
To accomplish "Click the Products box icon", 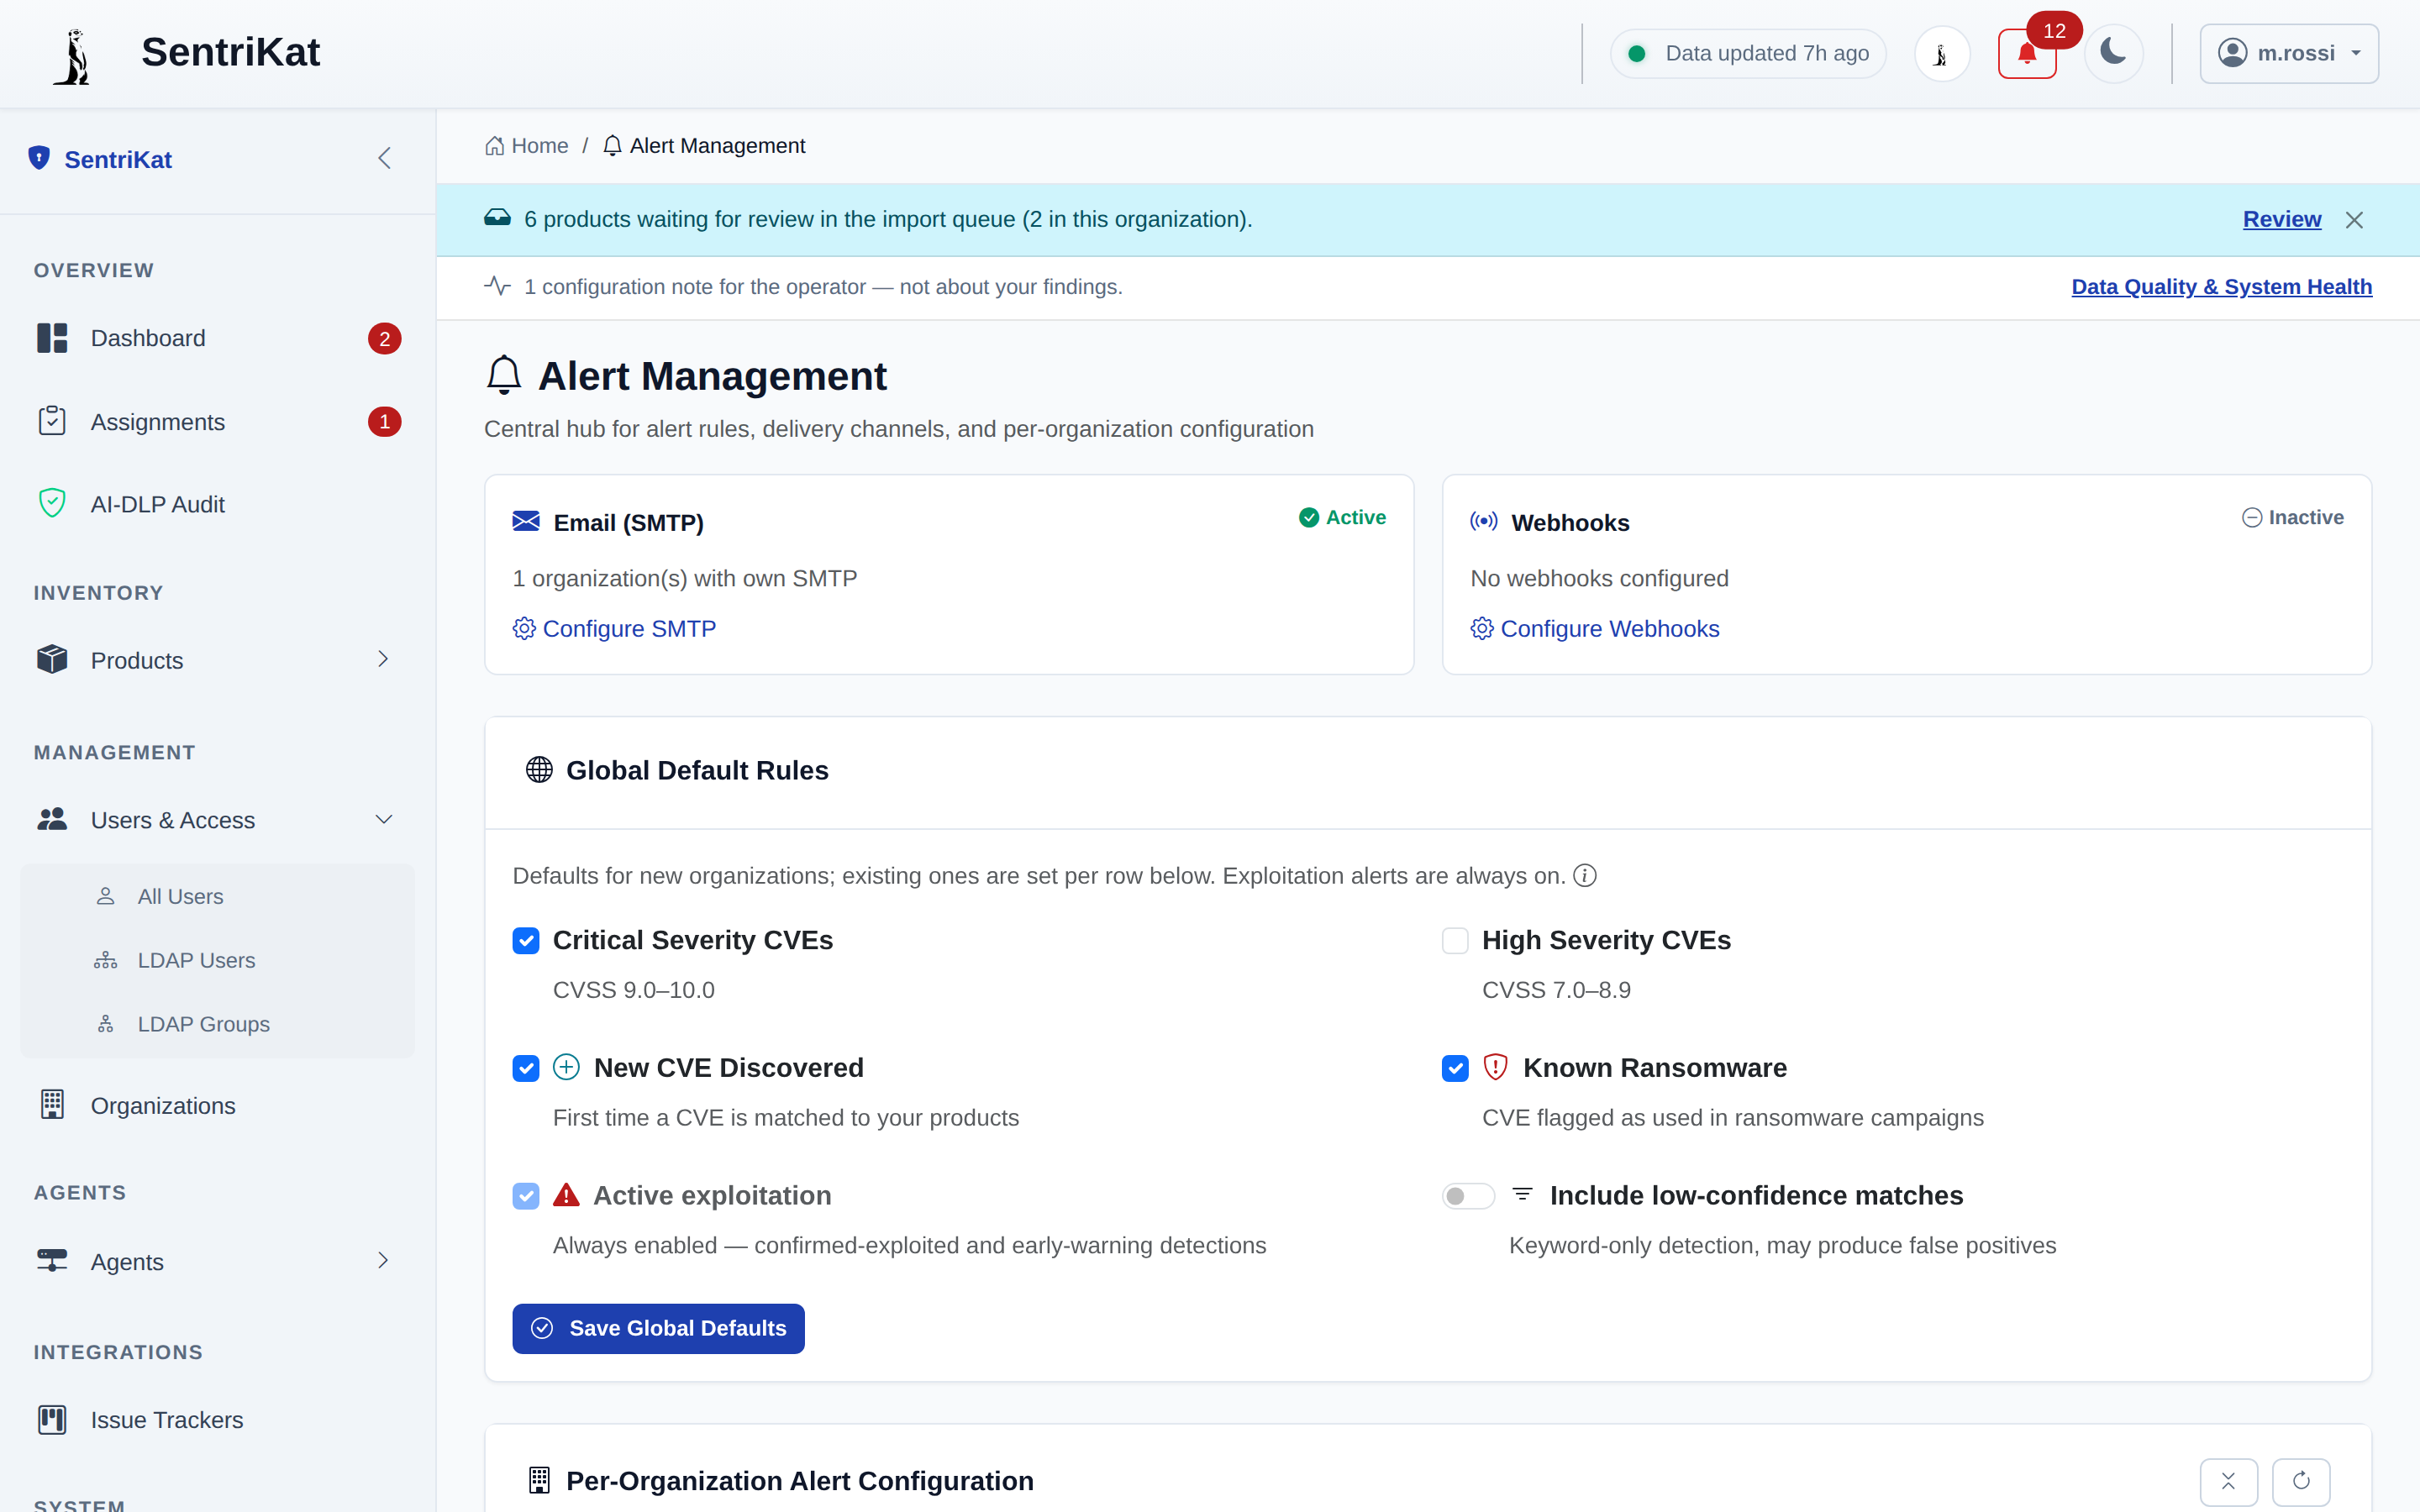I will tap(52, 659).
